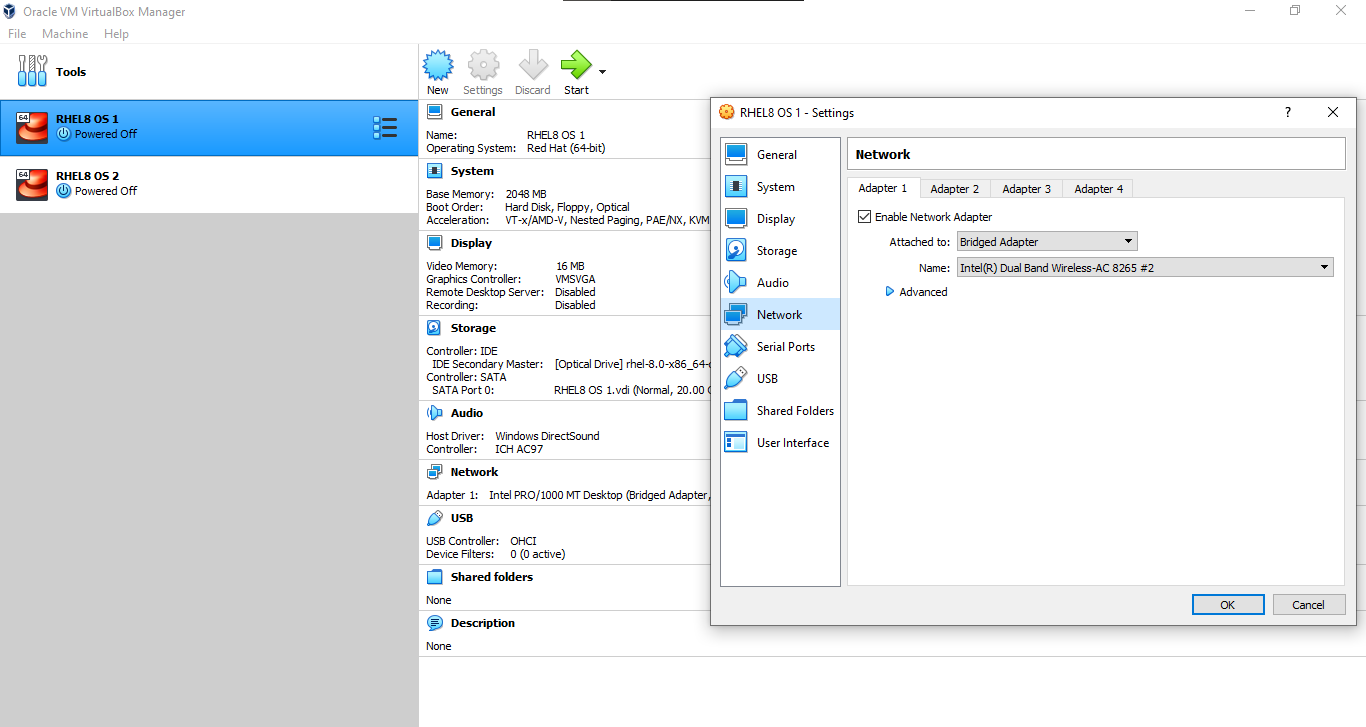This screenshot has width=1366, height=727.
Task: Click the Storage section header in details
Action: [473, 328]
